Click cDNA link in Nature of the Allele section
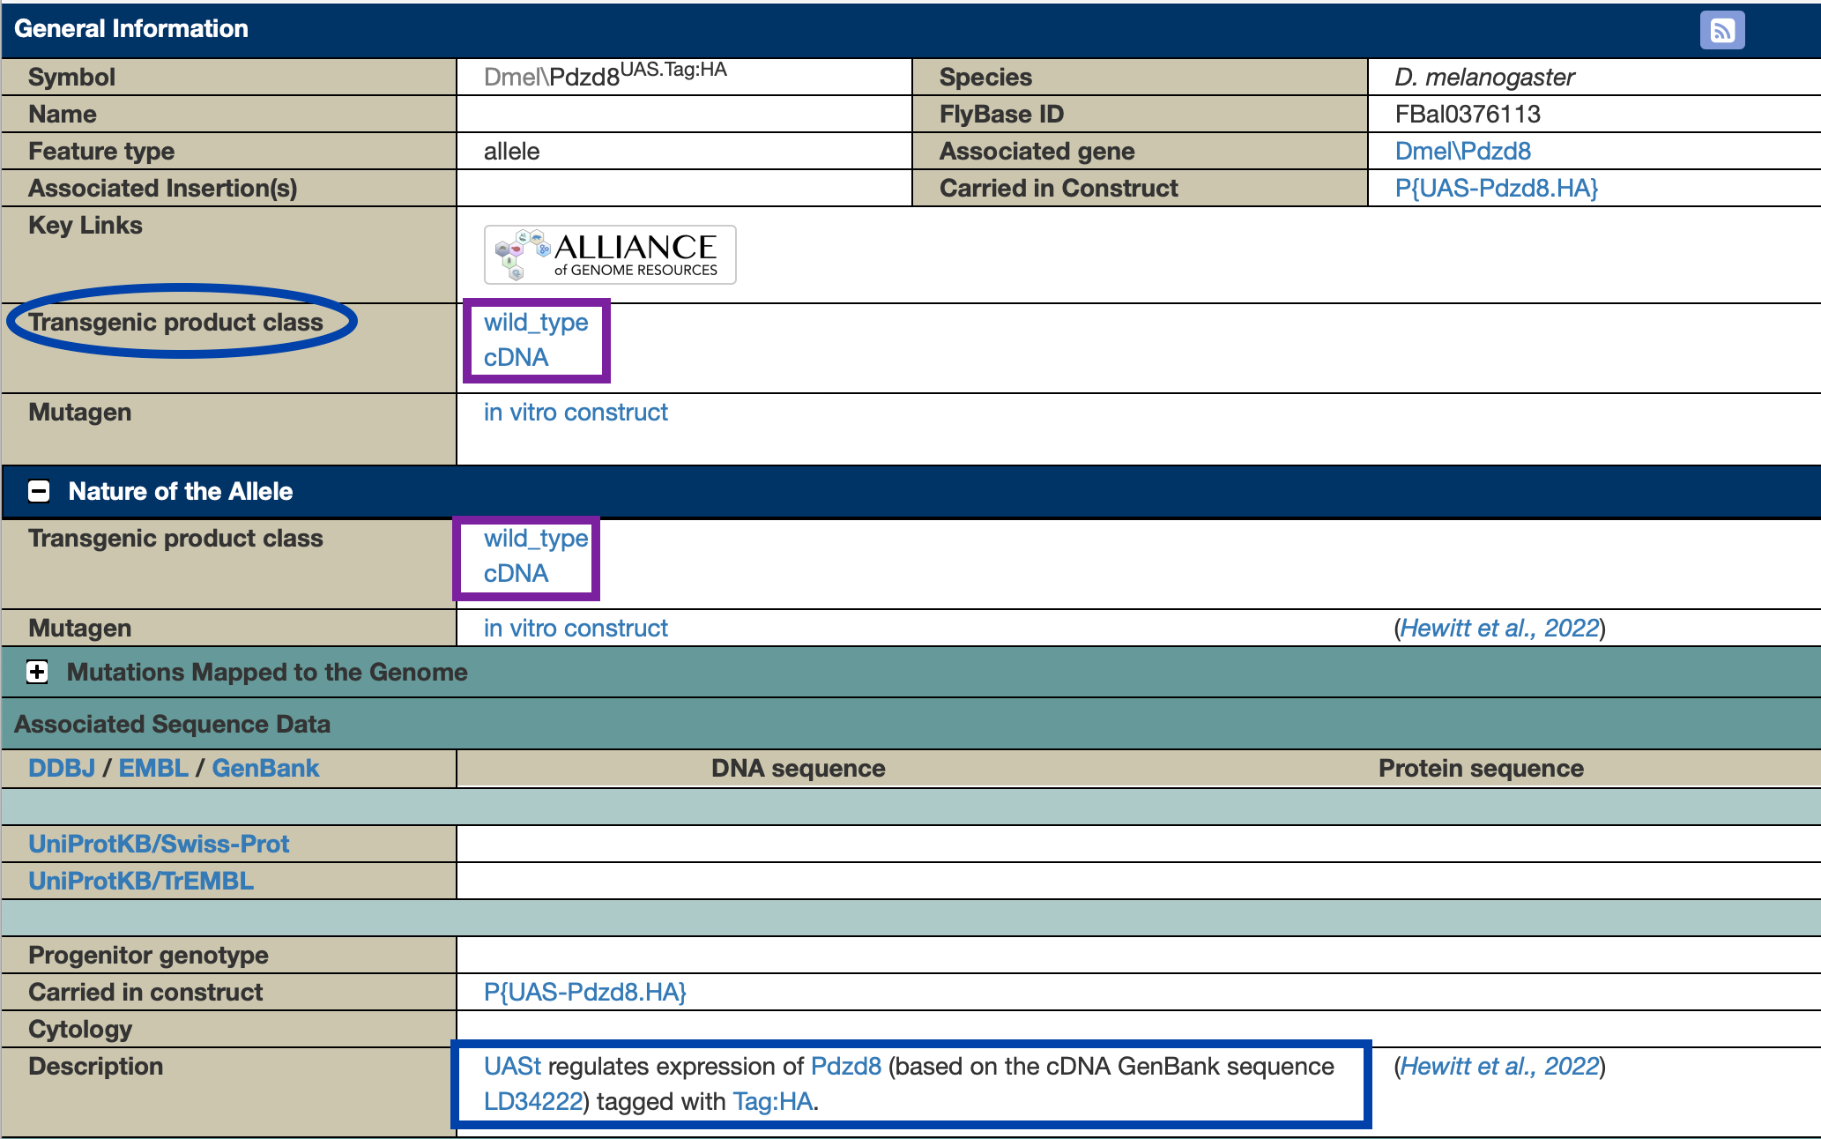The image size is (1821, 1139). coord(516,573)
